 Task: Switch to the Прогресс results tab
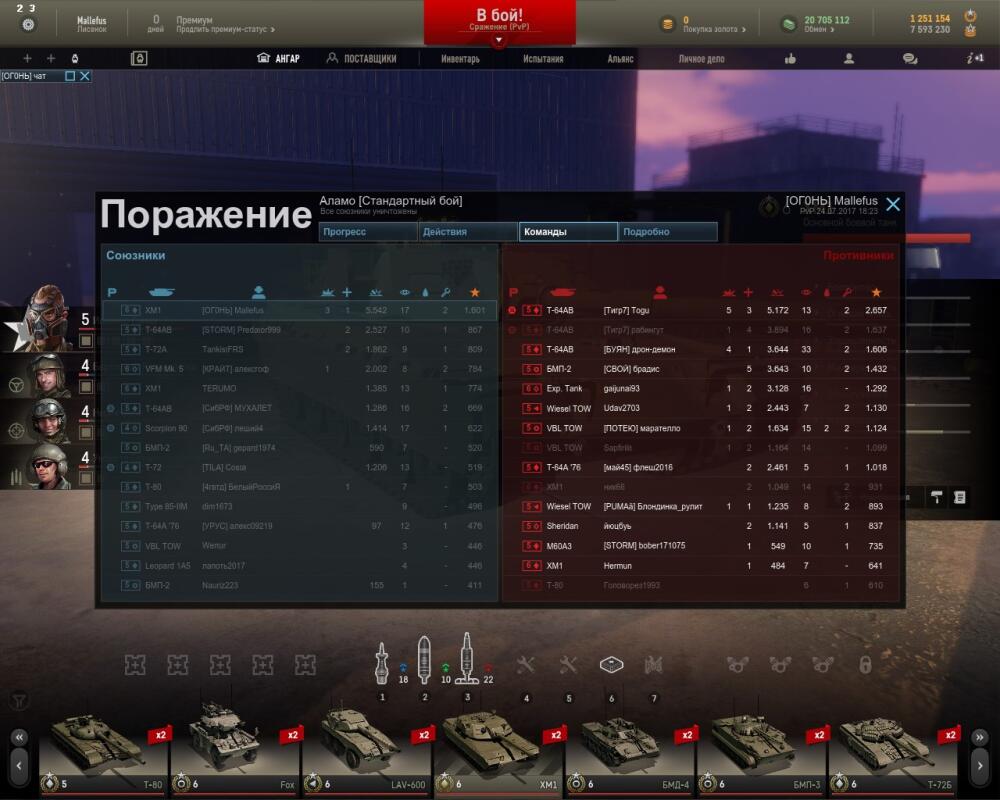tap(368, 232)
